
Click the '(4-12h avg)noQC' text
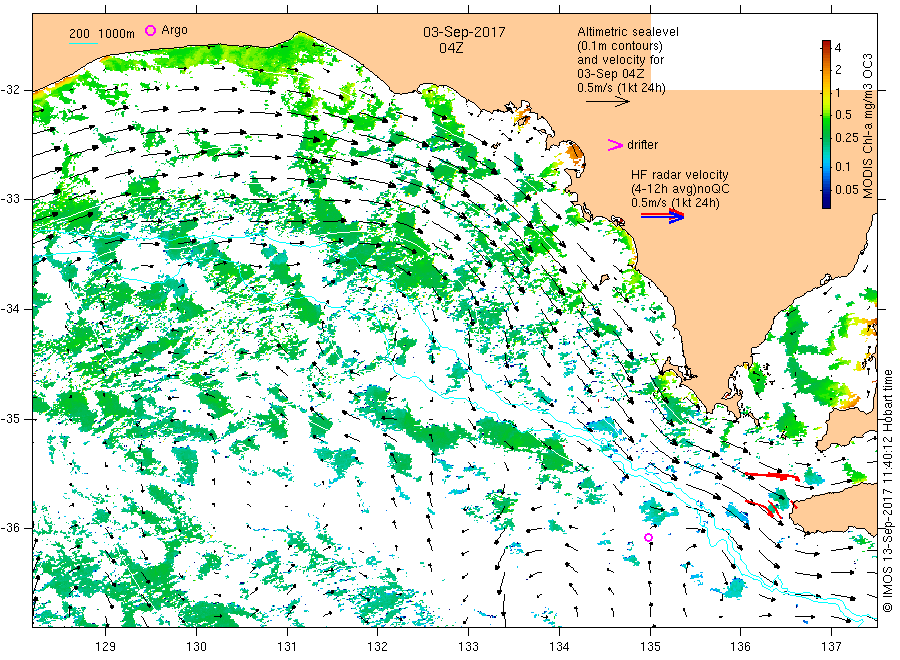coord(680,189)
